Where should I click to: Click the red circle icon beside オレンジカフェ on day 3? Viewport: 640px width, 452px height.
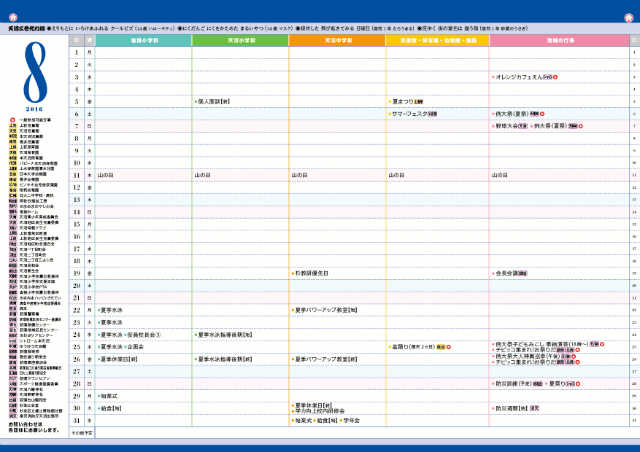click(x=556, y=77)
